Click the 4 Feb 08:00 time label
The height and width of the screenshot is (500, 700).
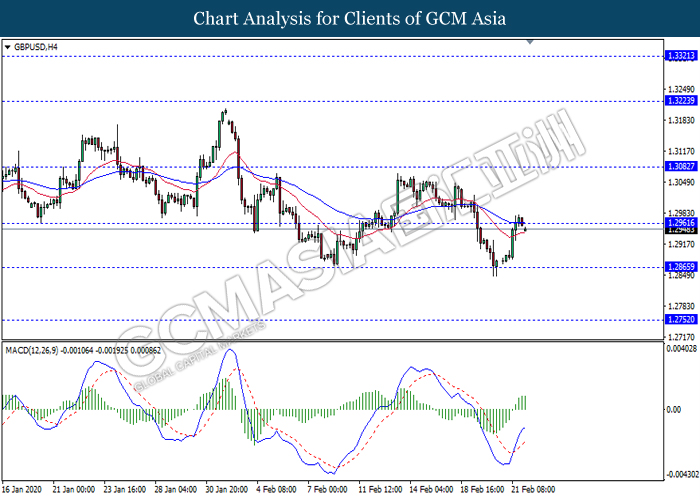click(276, 490)
